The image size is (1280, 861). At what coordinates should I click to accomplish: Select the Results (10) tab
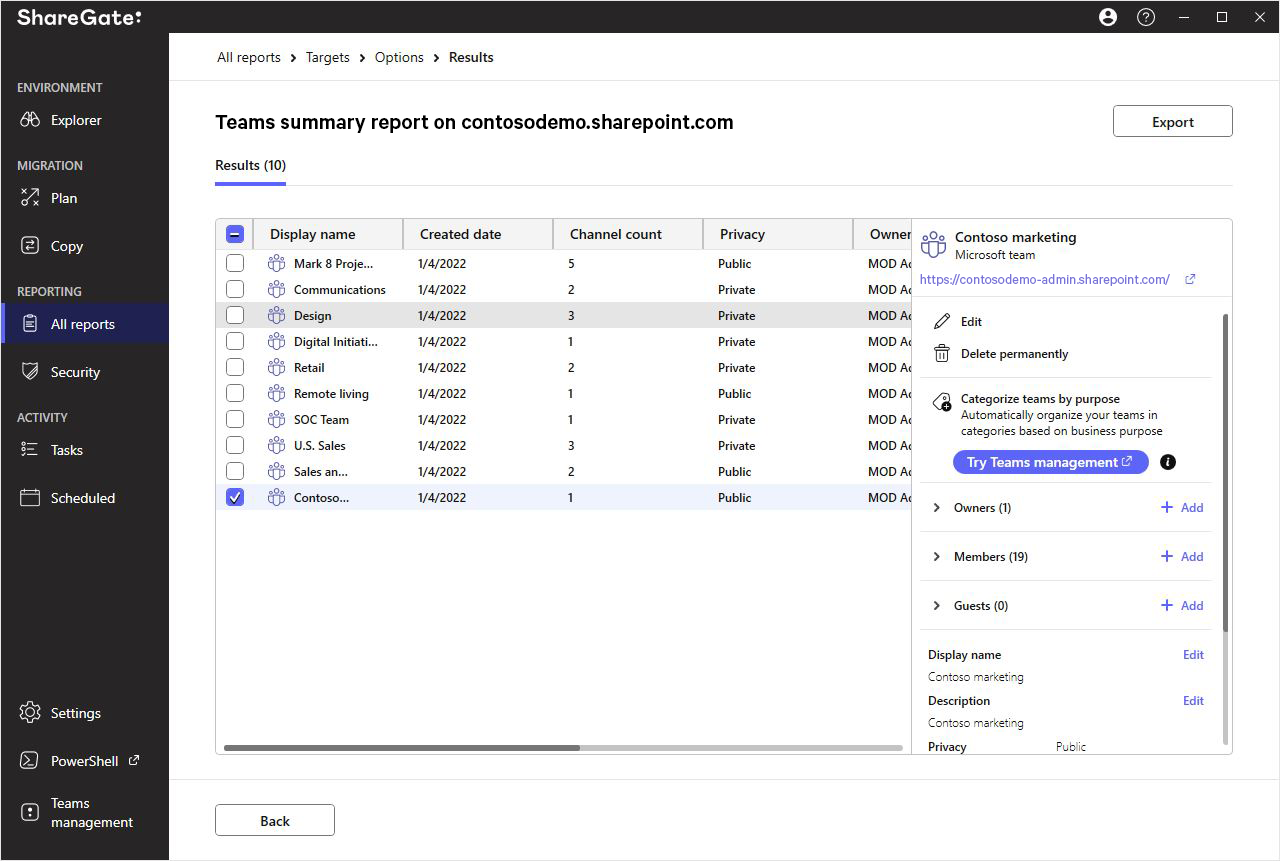(250, 165)
